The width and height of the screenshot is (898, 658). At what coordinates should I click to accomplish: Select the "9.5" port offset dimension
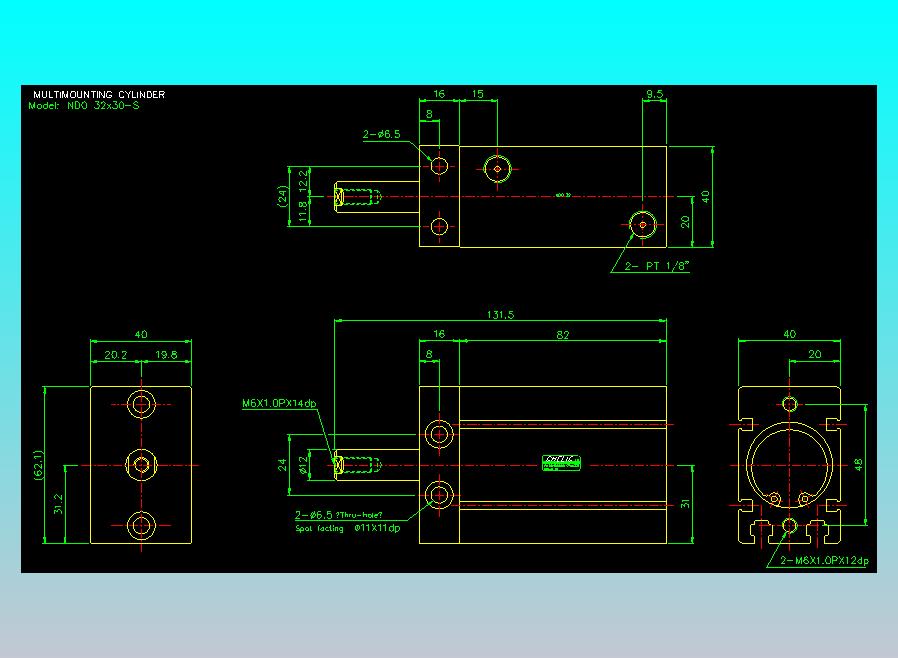655,94
